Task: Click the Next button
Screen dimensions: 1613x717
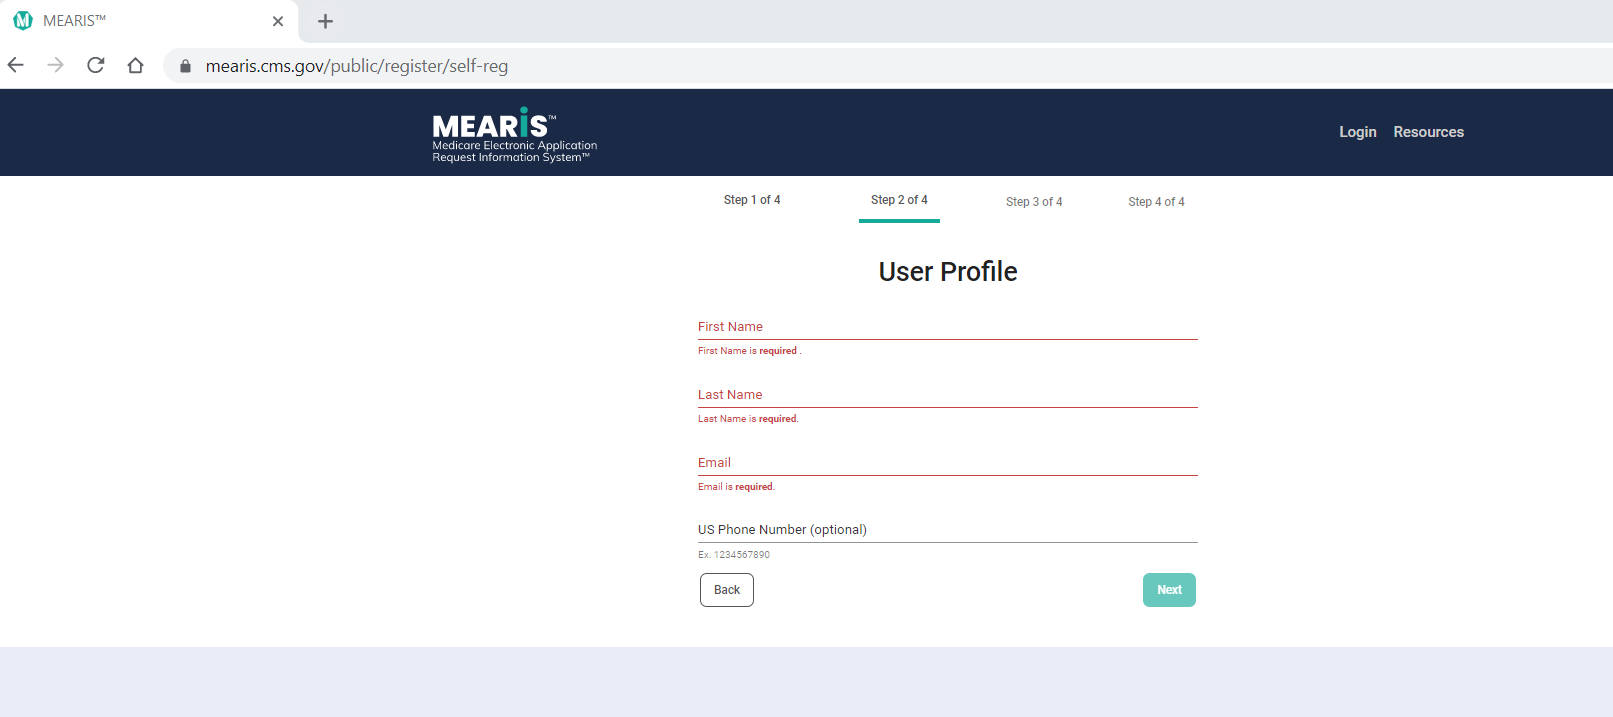Action: pos(1169,590)
